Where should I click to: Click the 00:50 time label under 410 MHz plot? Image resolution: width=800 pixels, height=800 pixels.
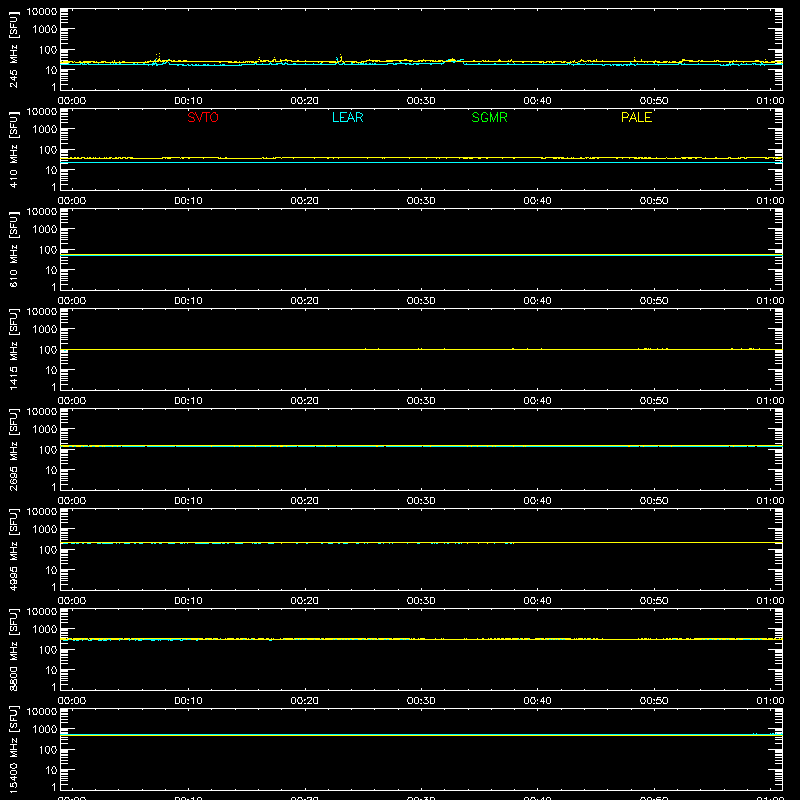(x=654, y=201)
